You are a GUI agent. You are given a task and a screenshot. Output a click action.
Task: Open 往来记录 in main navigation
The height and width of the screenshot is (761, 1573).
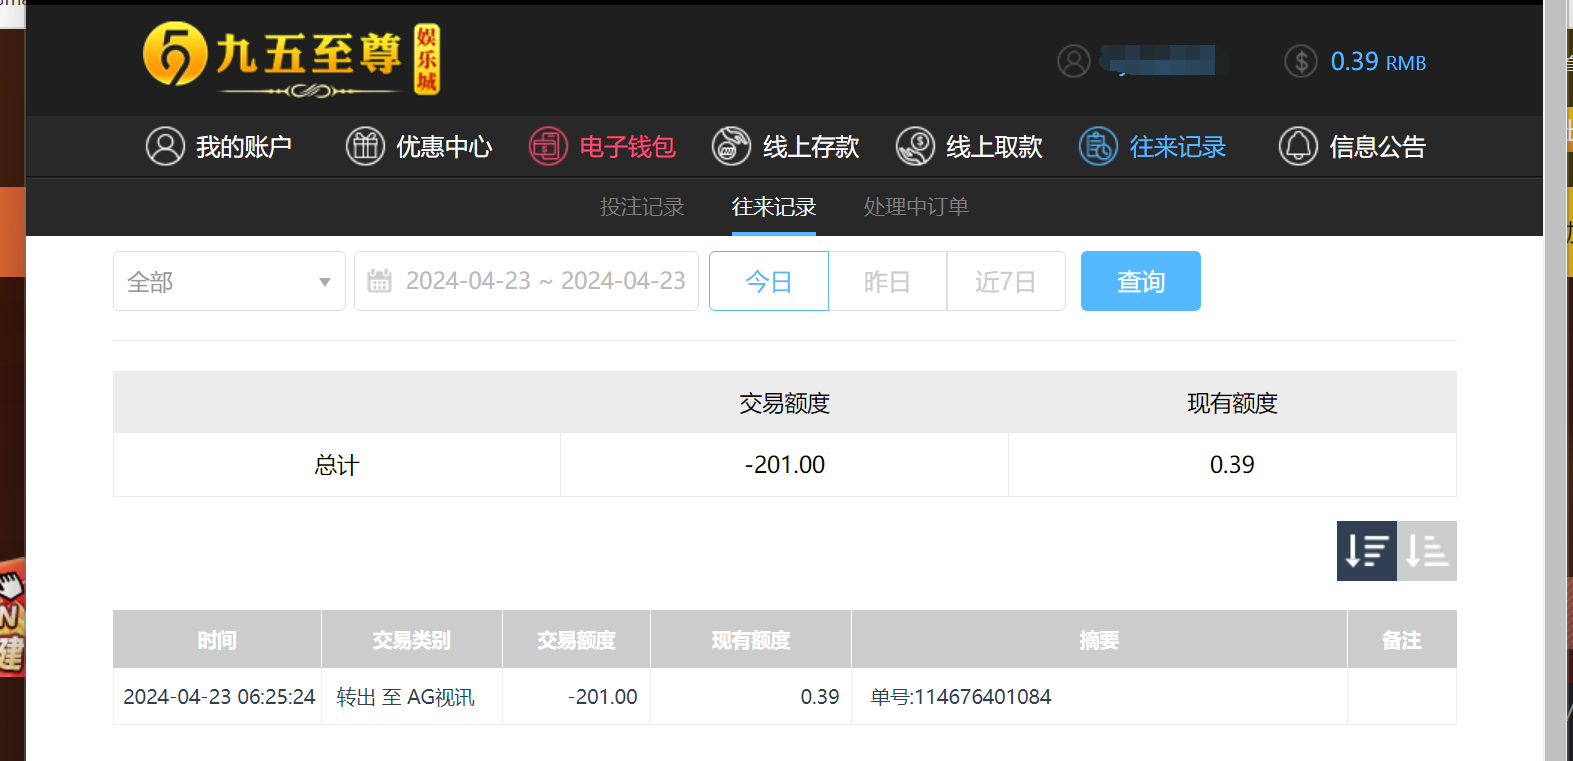point(1177,147)
